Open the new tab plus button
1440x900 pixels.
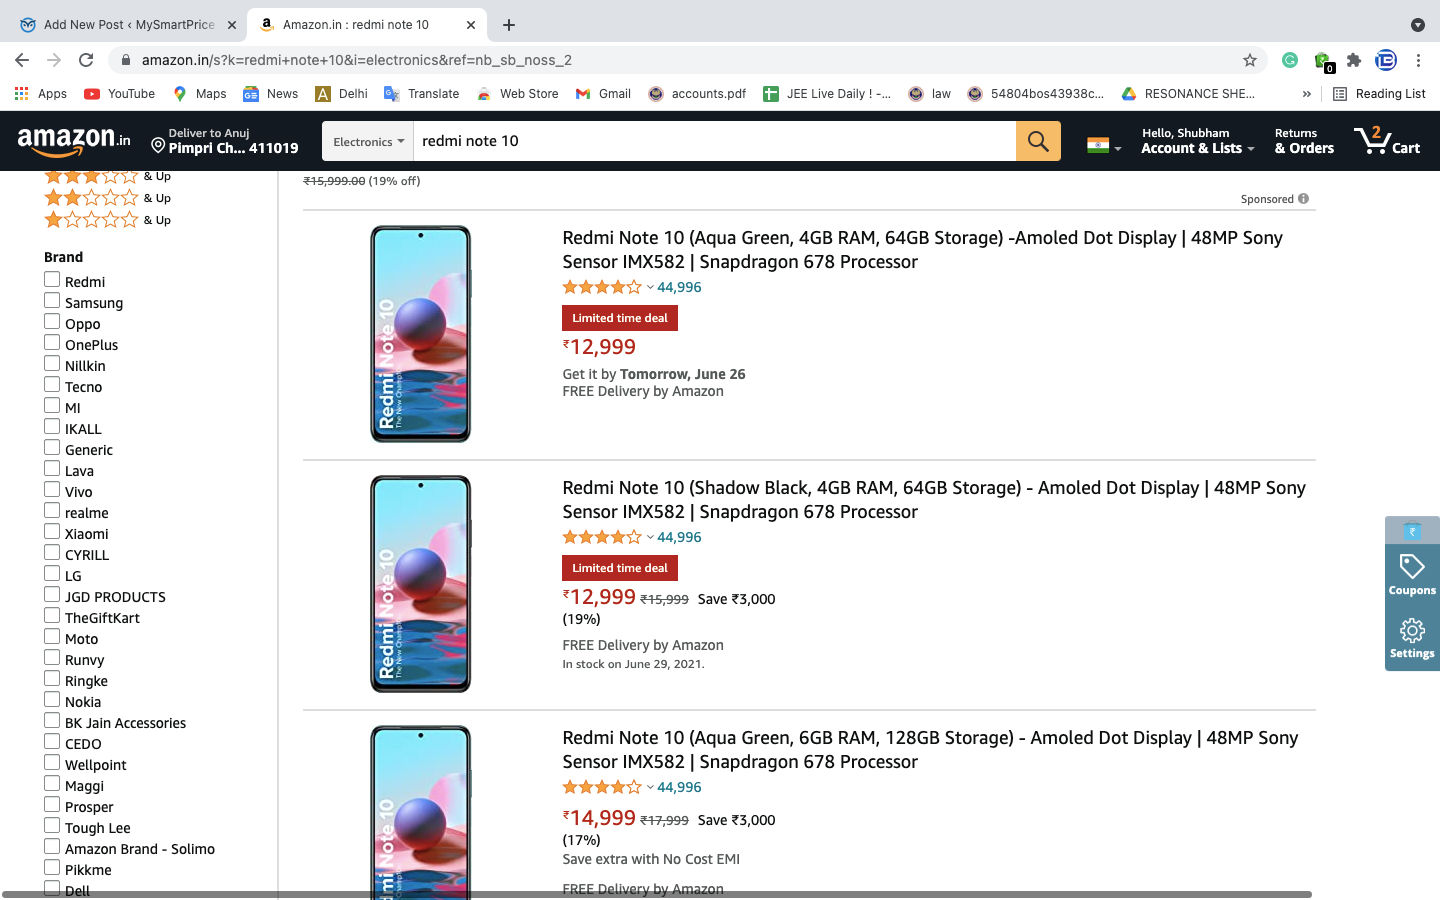pyautogui.click(x=509, y=25)
